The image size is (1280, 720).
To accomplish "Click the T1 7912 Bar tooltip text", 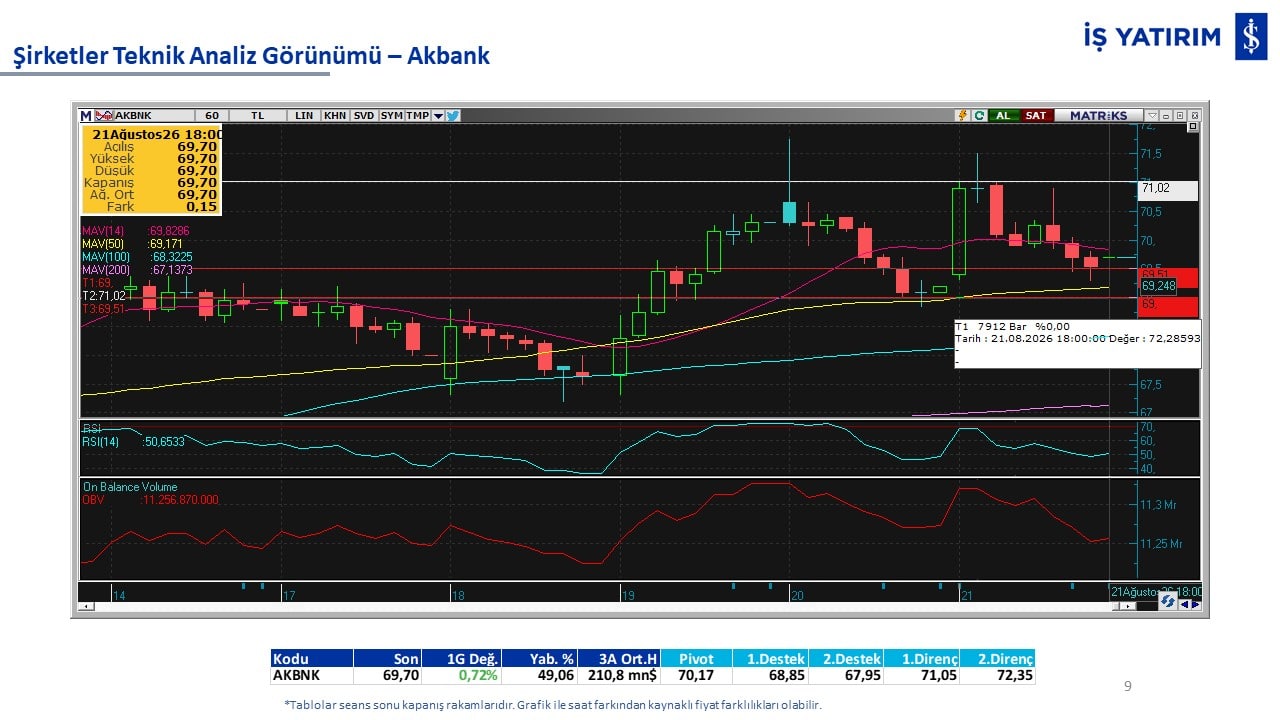I will click(1012, 326).
